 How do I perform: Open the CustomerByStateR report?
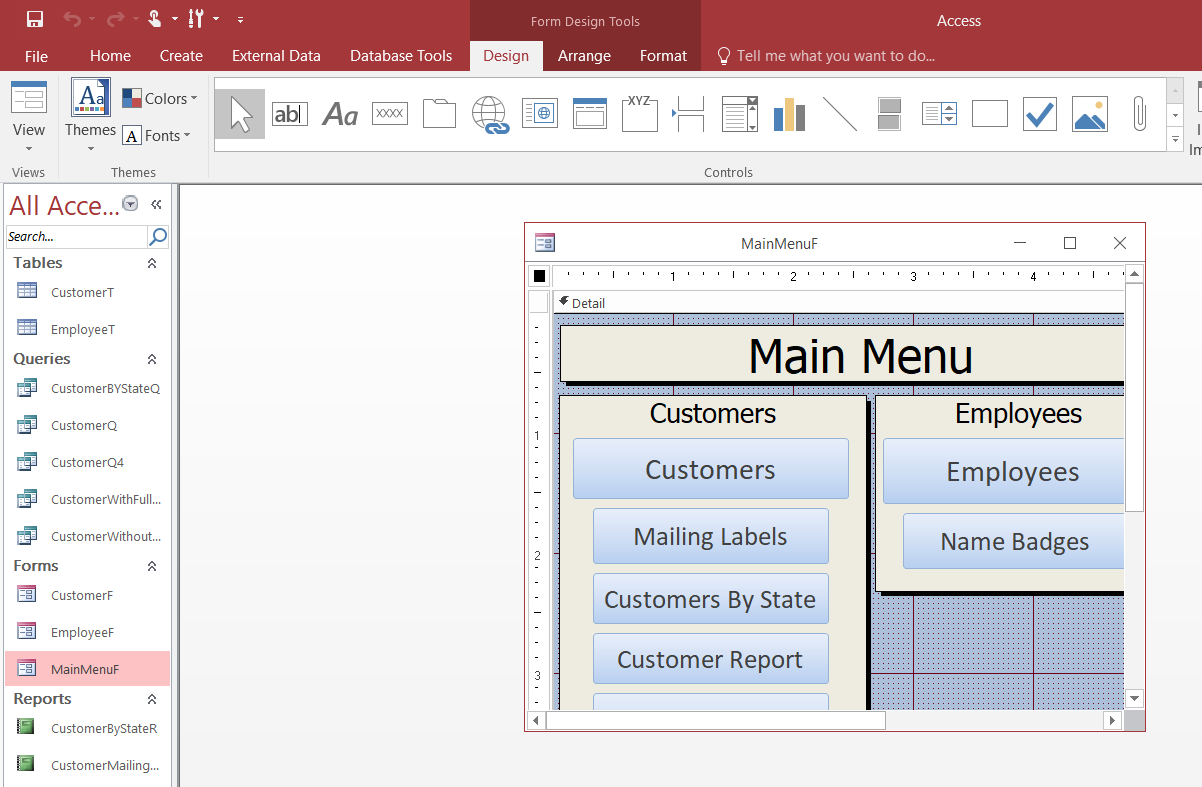pyautogui.click(x=104, y=728)
